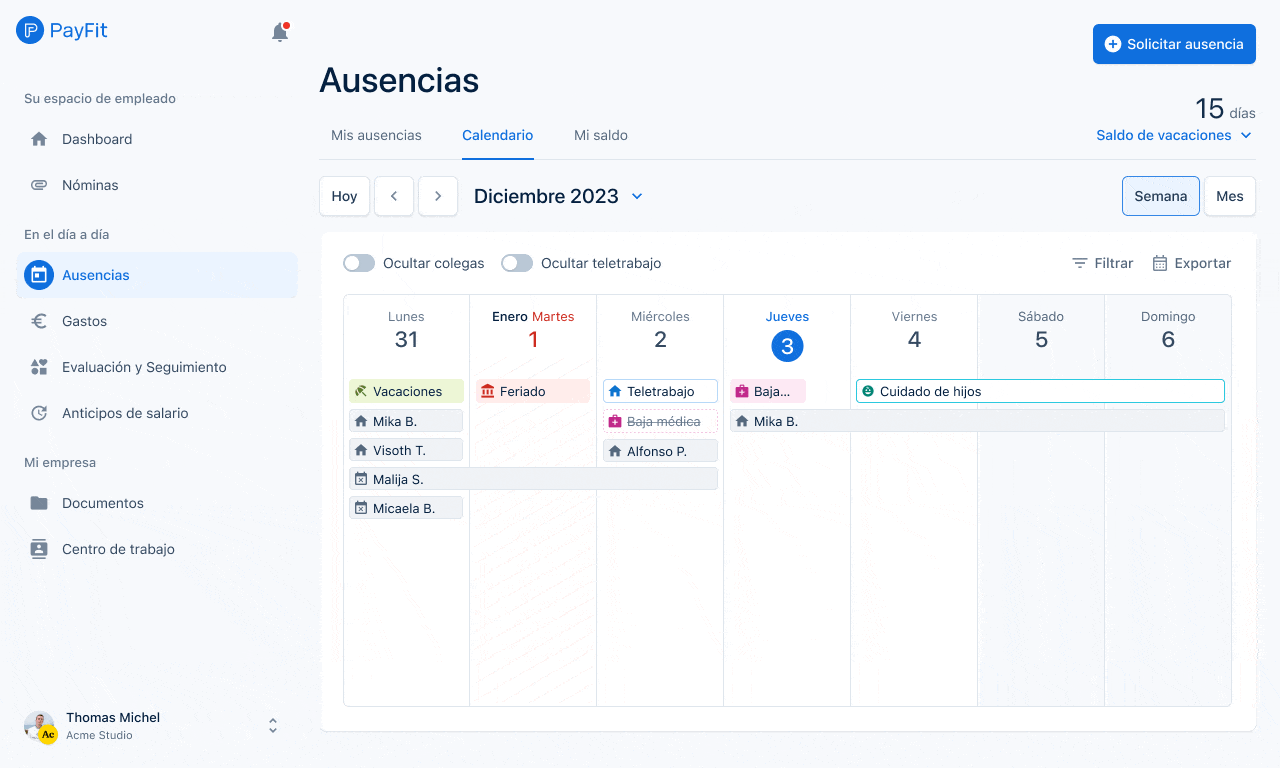The width and height of the screenshot is (1280, 768).
Task: Switch calendar to Mes view
Action: coord(1230,196)
